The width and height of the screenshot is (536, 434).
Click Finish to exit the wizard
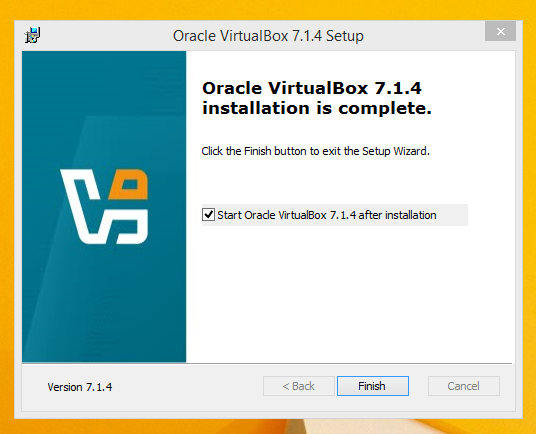373,386
